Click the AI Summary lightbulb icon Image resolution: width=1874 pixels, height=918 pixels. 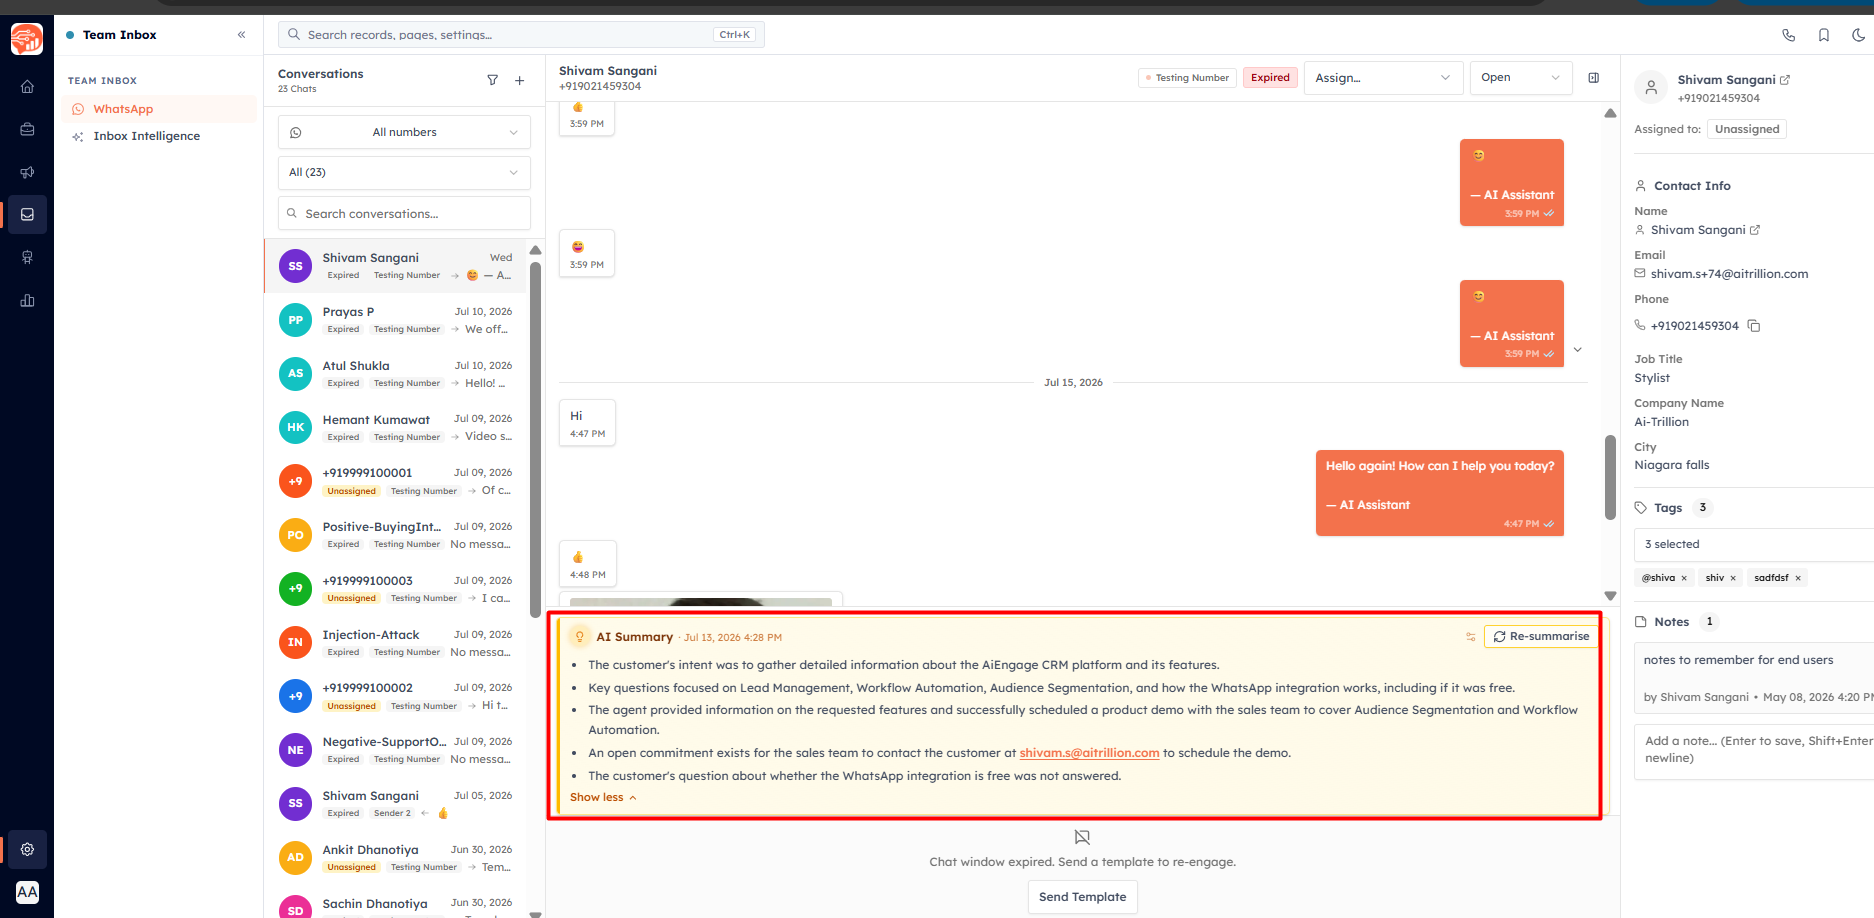point(579,637)
